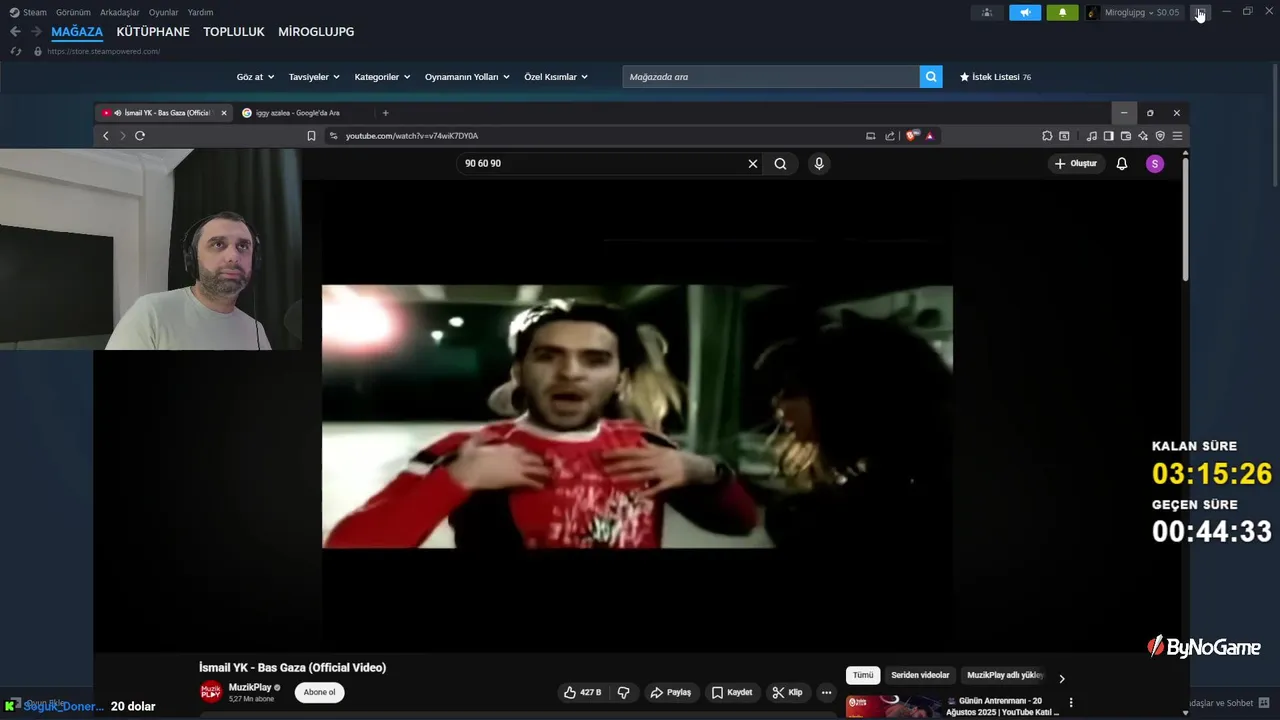Click Steam forward navigation arrow
The height and width of the screenshot is (720, 1280).
pos(36,32)
